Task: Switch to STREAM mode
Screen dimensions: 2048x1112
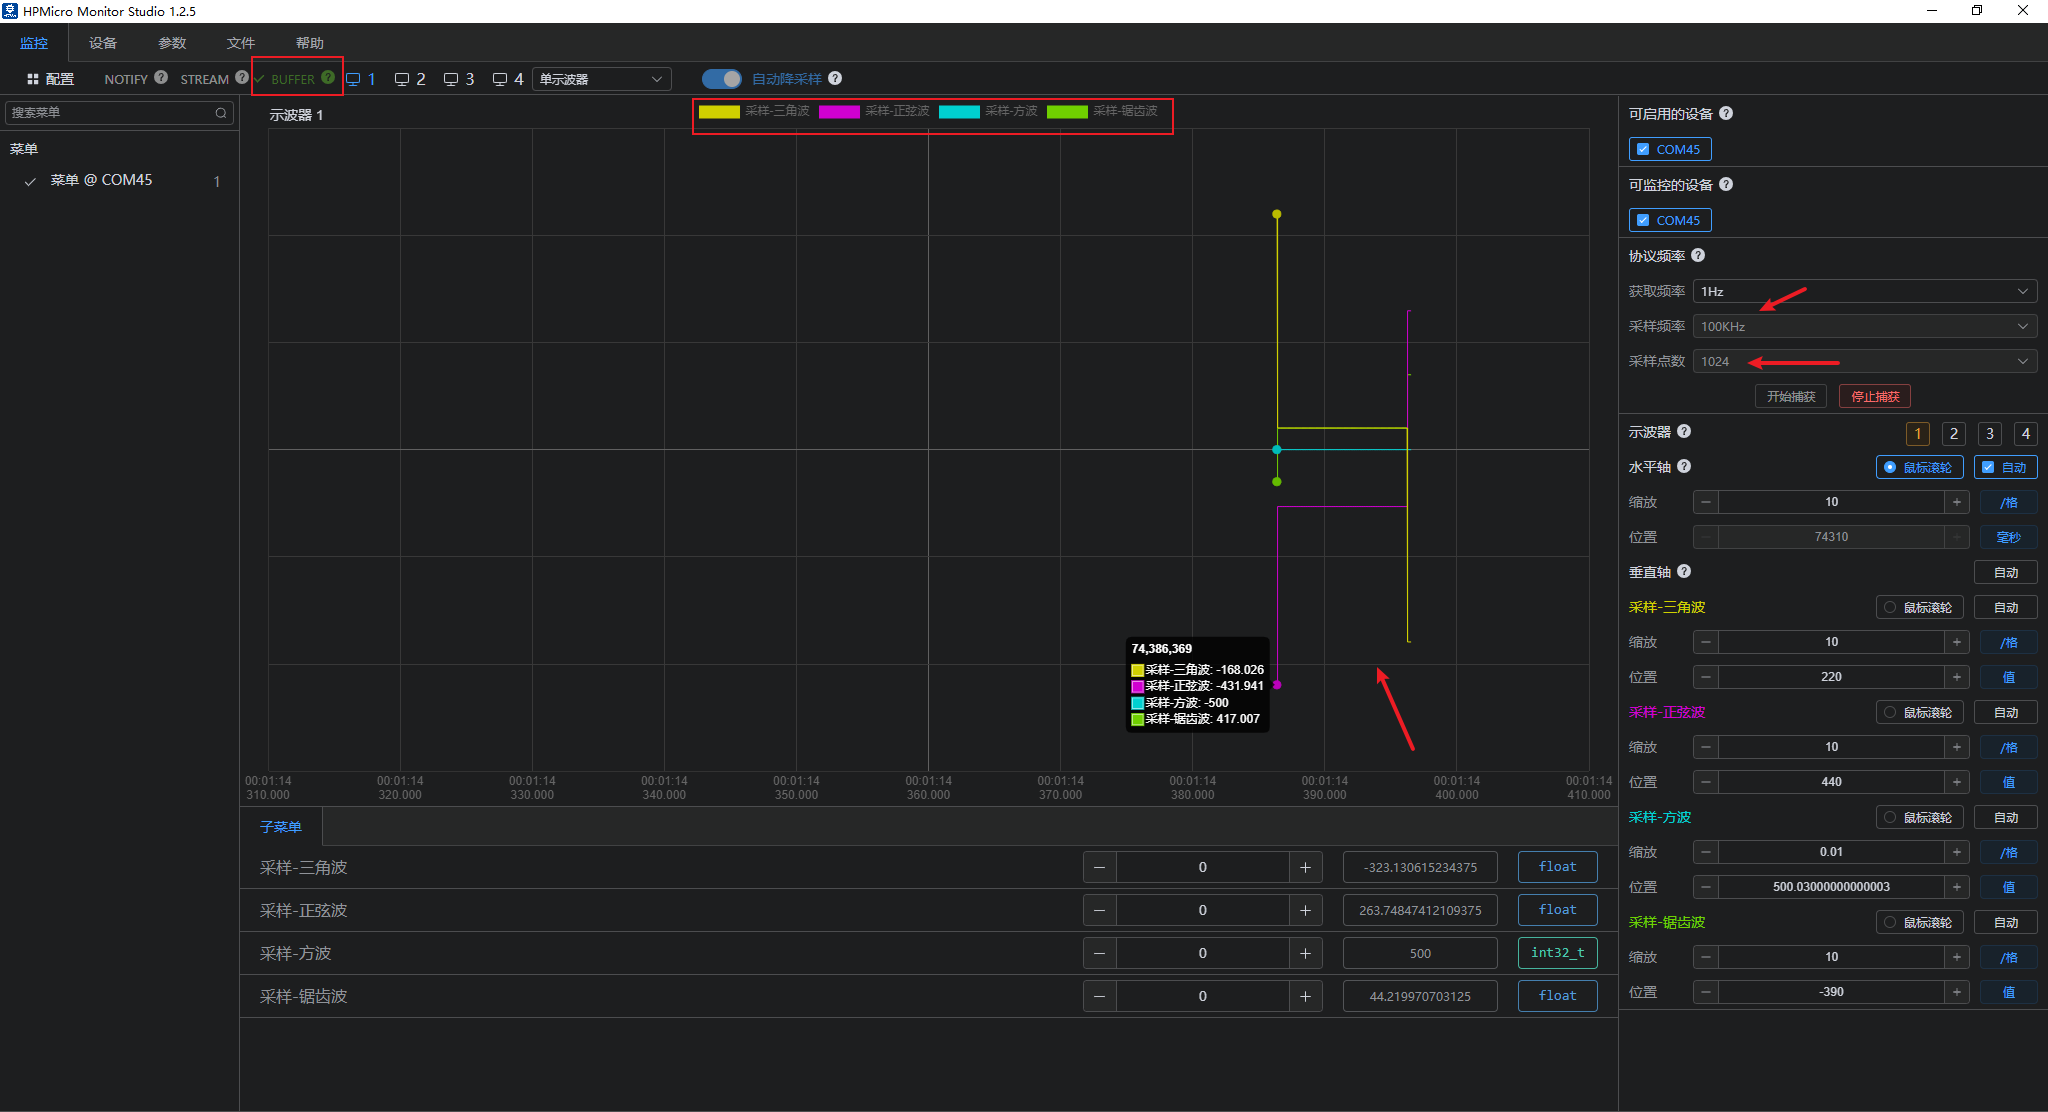Action: pyautogui.click(x=204, y=79)
